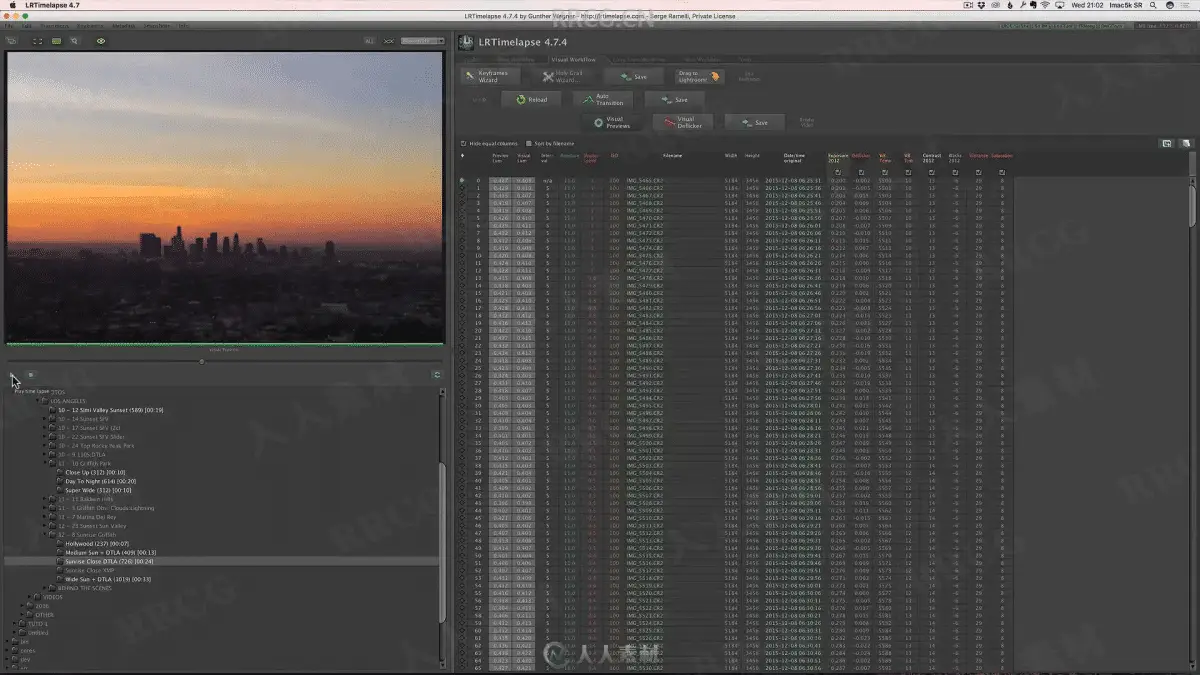Click the fullscreen preview icon
The image size is (1200, 675).
pyautogui.click(x=38, y=41)
